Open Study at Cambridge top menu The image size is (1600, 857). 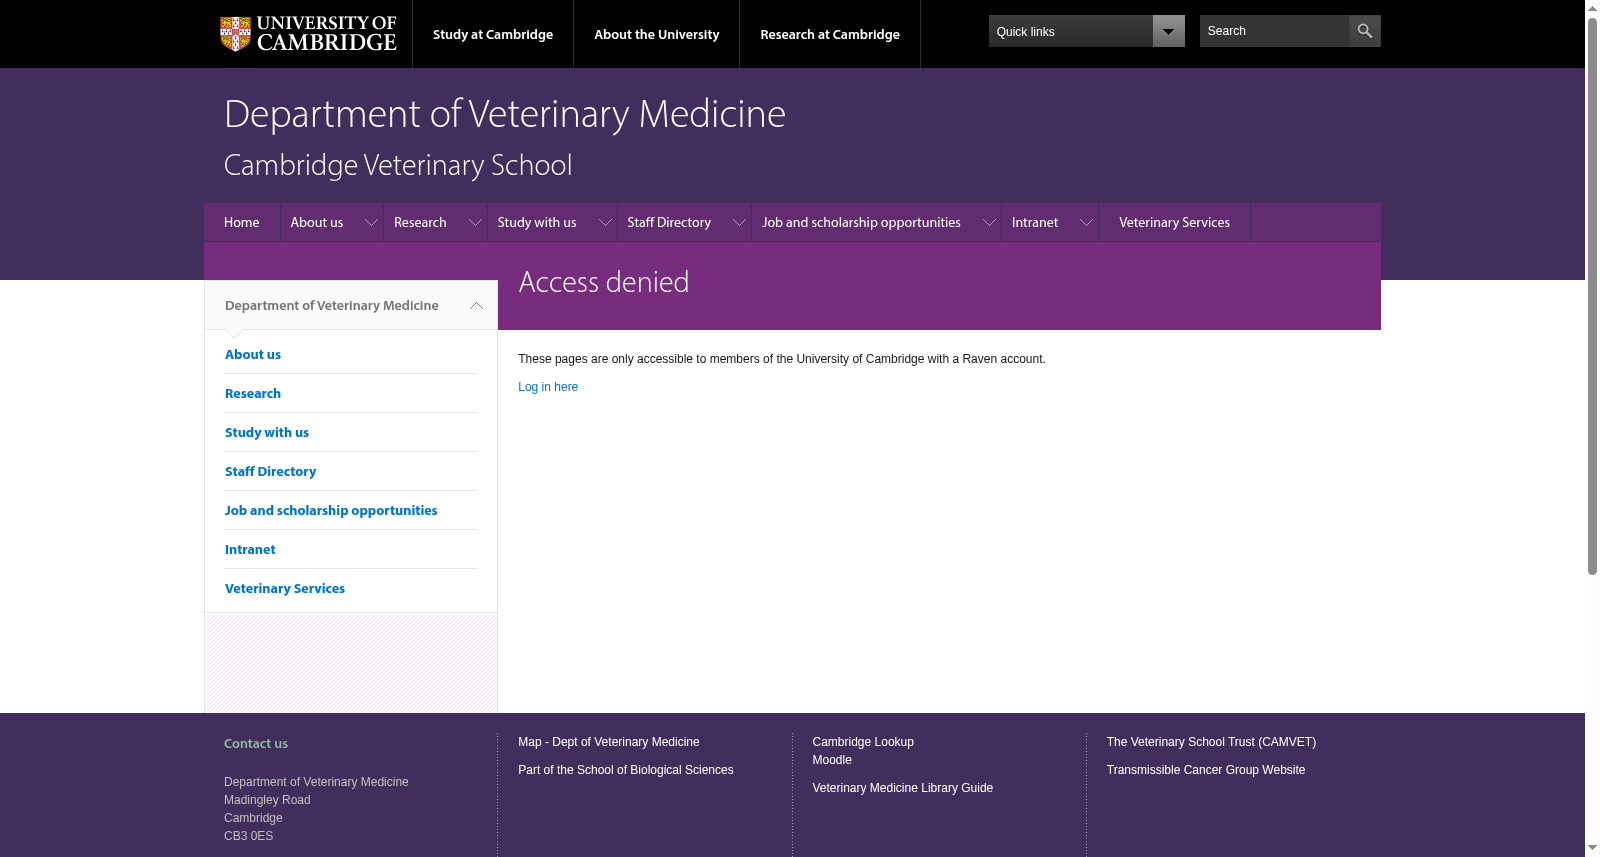[x=493, y=34]
